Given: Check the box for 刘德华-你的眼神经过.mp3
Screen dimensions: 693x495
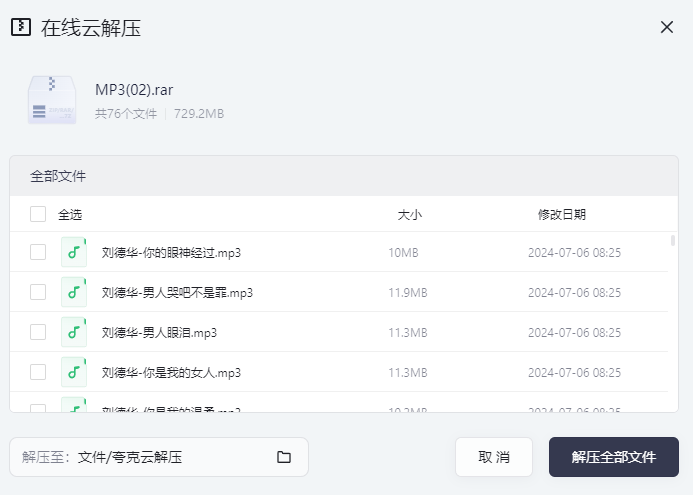Looking at the screenshot, I should pyautogui.click(x=38, y=252).
